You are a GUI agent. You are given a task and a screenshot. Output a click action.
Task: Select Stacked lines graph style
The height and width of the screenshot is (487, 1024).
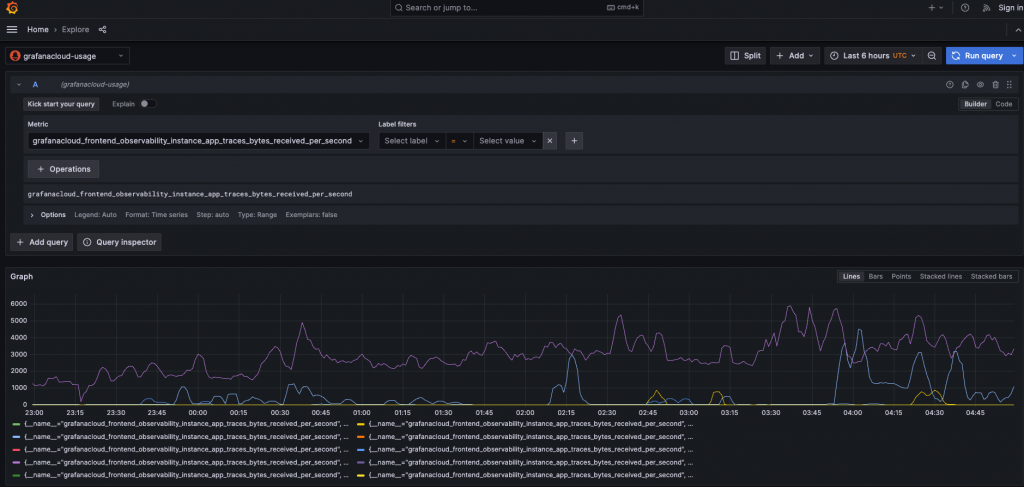[941, 277]
